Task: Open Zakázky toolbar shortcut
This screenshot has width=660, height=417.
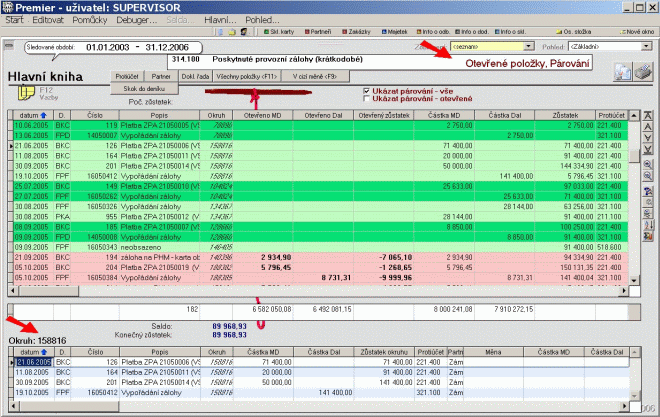Action: [356, 32]
